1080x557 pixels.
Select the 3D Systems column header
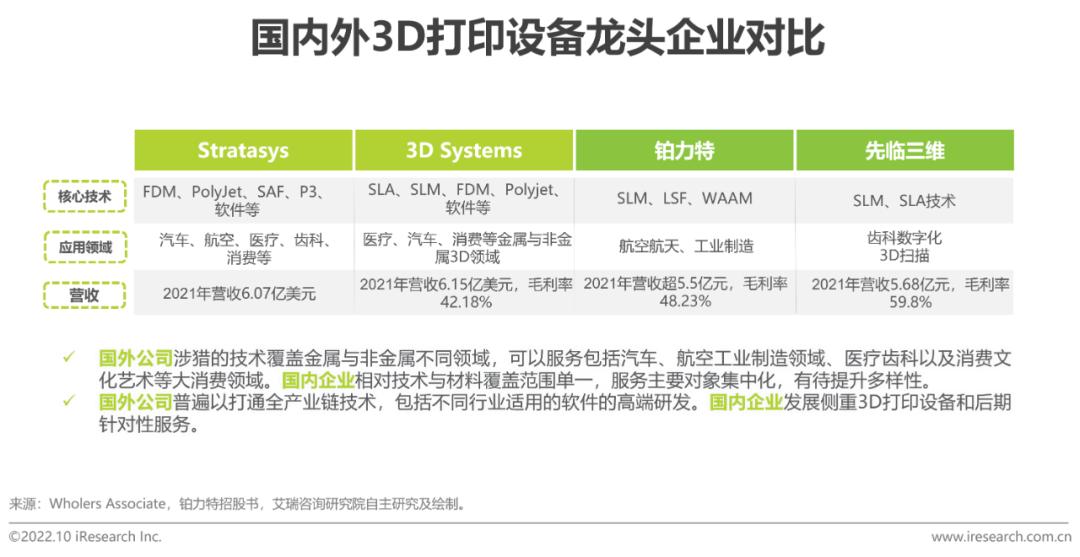click(464, 150)
